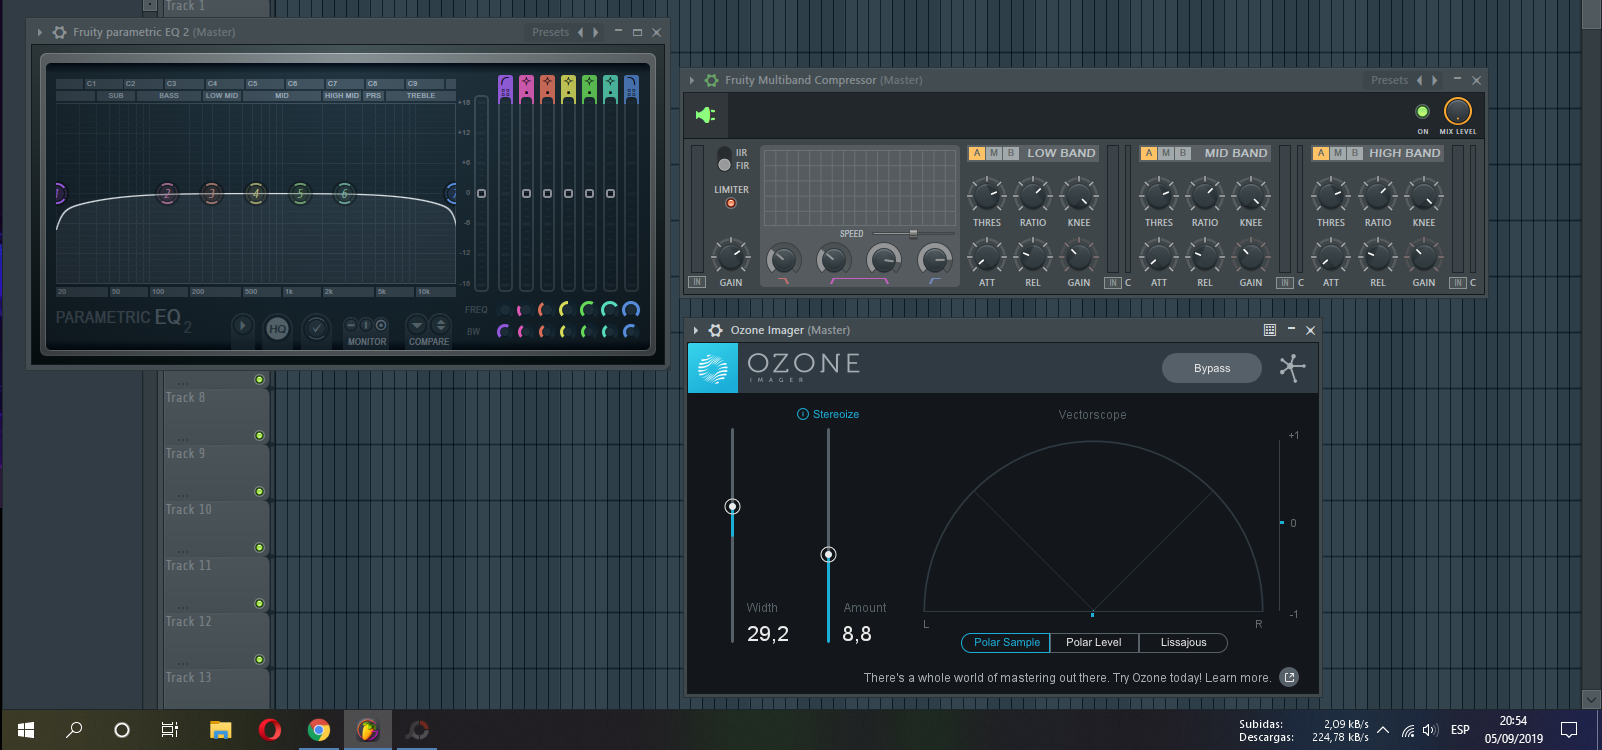Switch vectorscope to Polar Level tab
The height and width of the screenshot is (750, 1602).
pyautogui.click(x=1093, y=642)
